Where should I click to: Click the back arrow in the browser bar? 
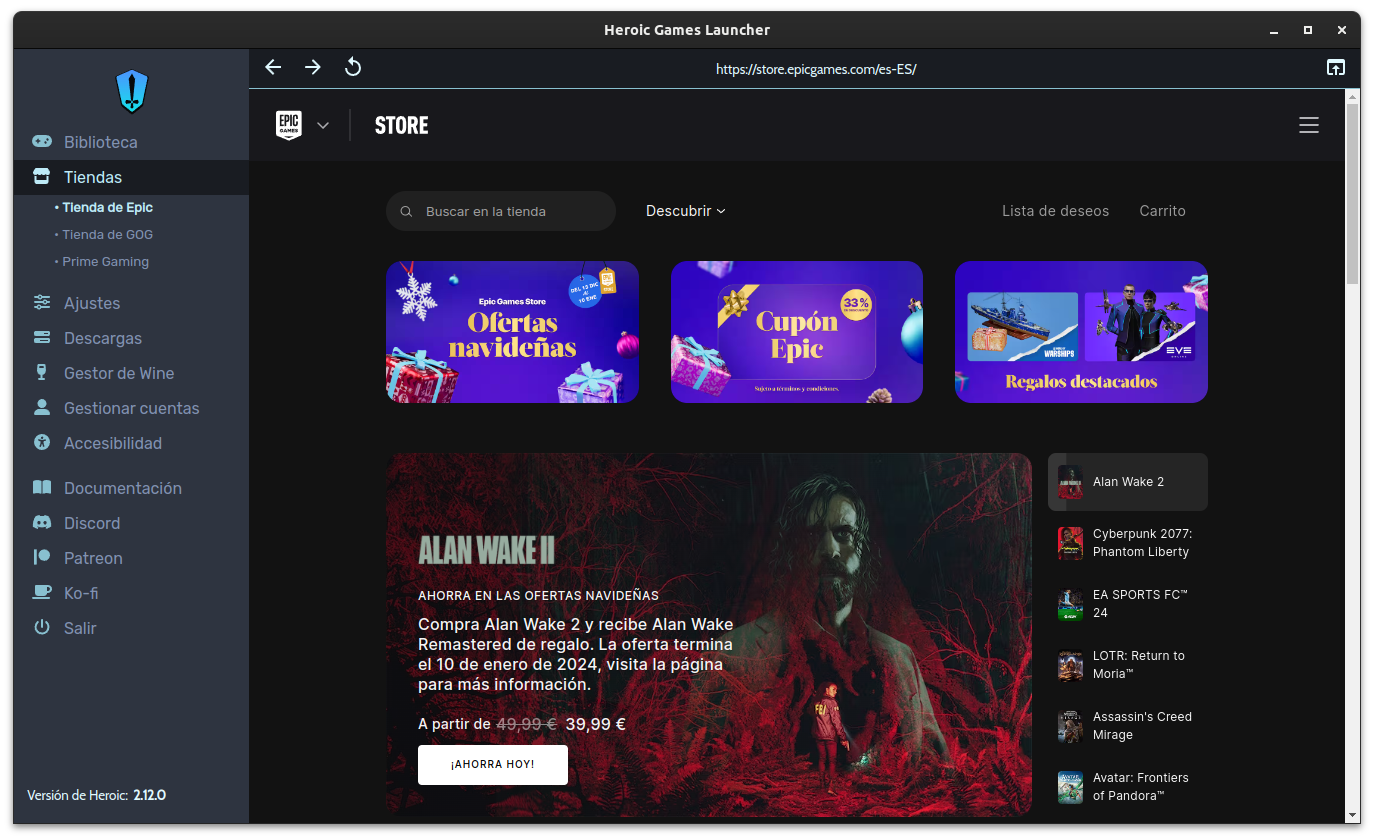273,67
